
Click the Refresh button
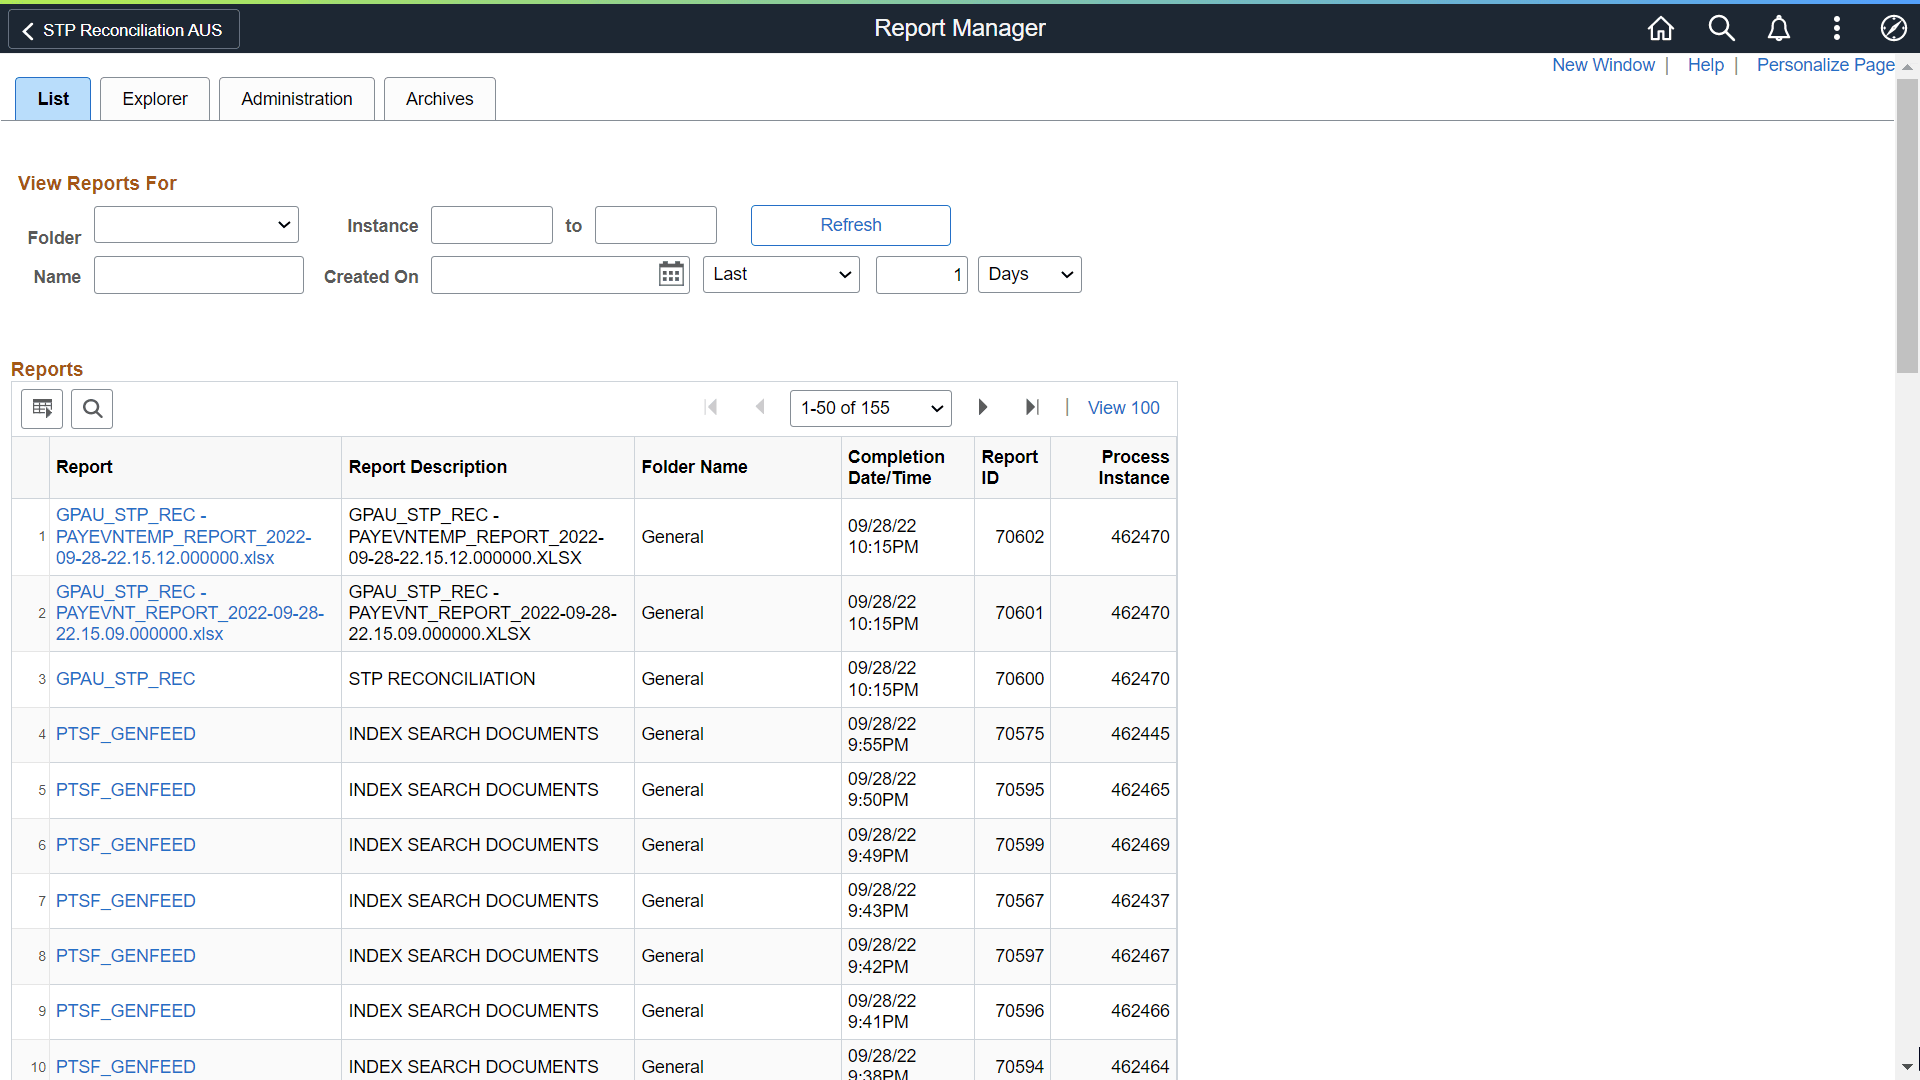[x=850, y=225]
